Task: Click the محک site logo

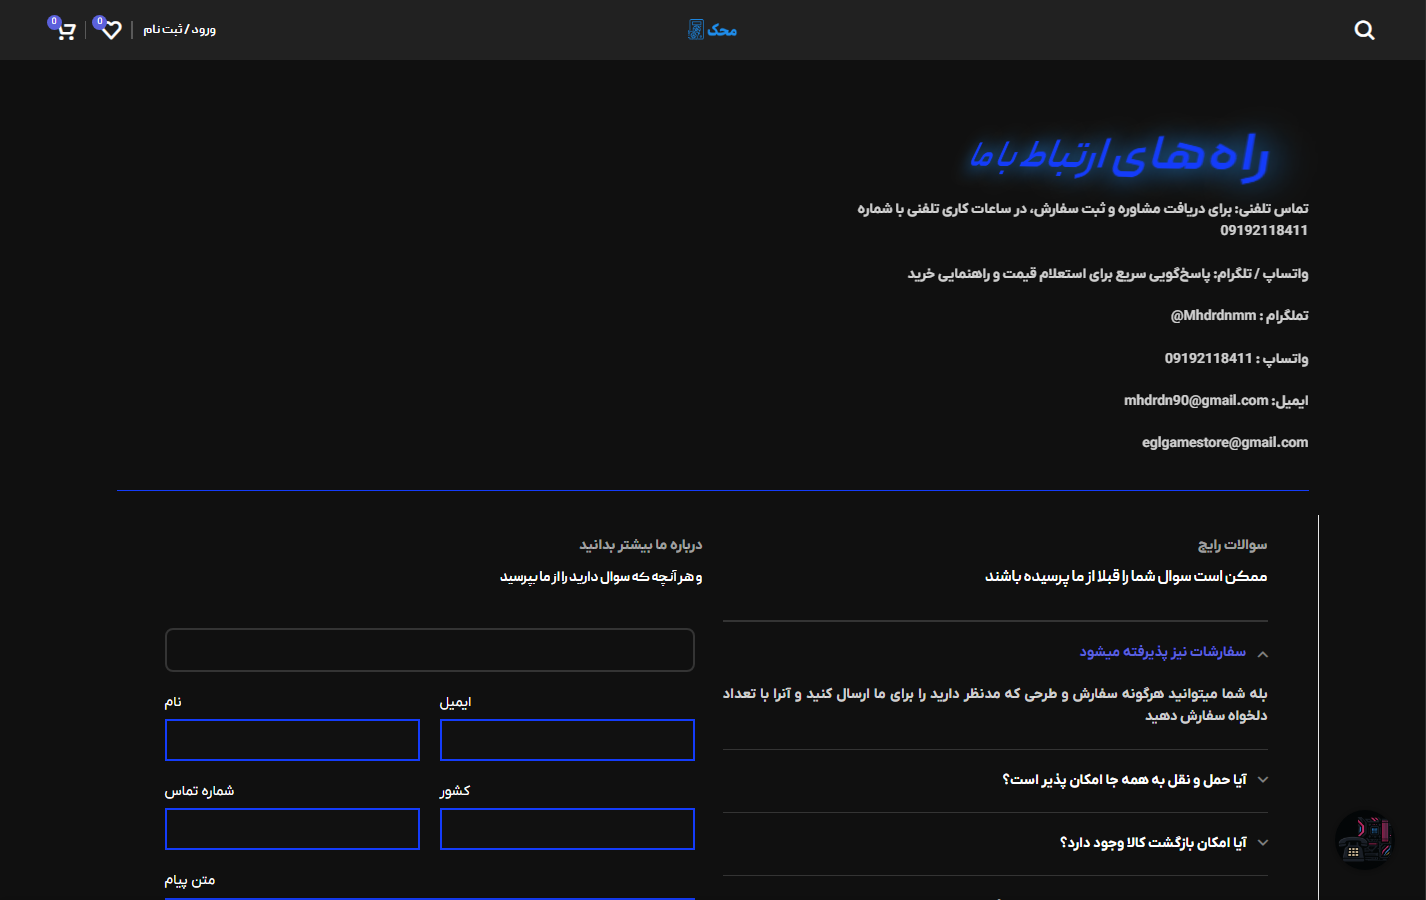Action: point(712,30)
